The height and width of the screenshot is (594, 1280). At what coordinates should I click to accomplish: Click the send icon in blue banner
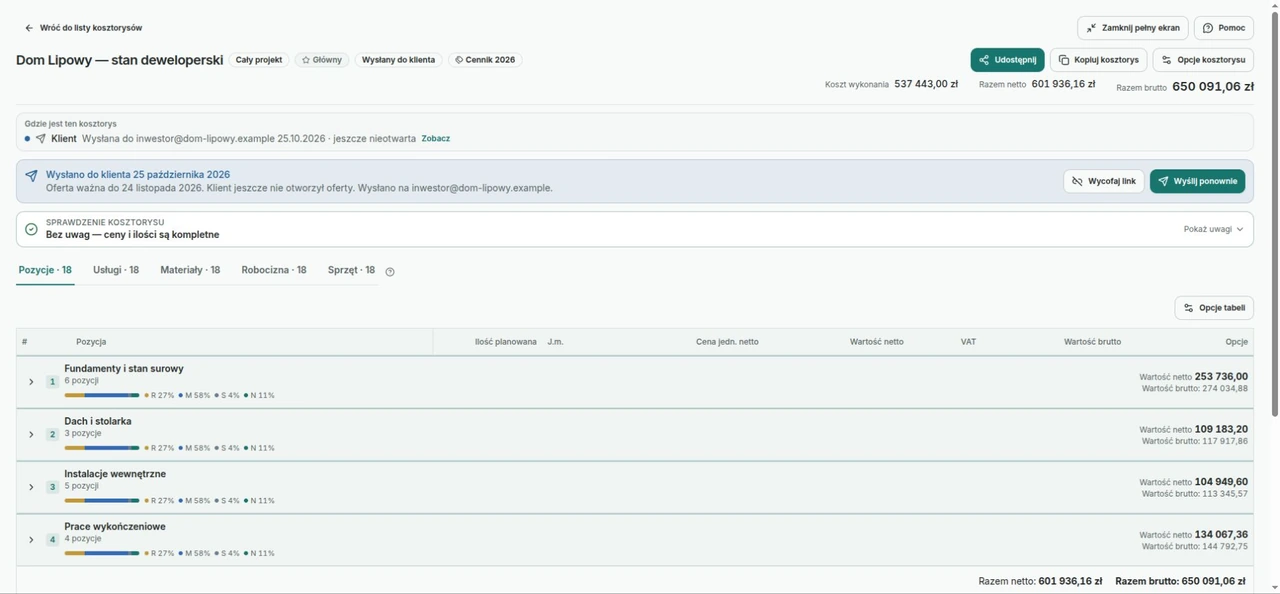click(x=31, y=175)
